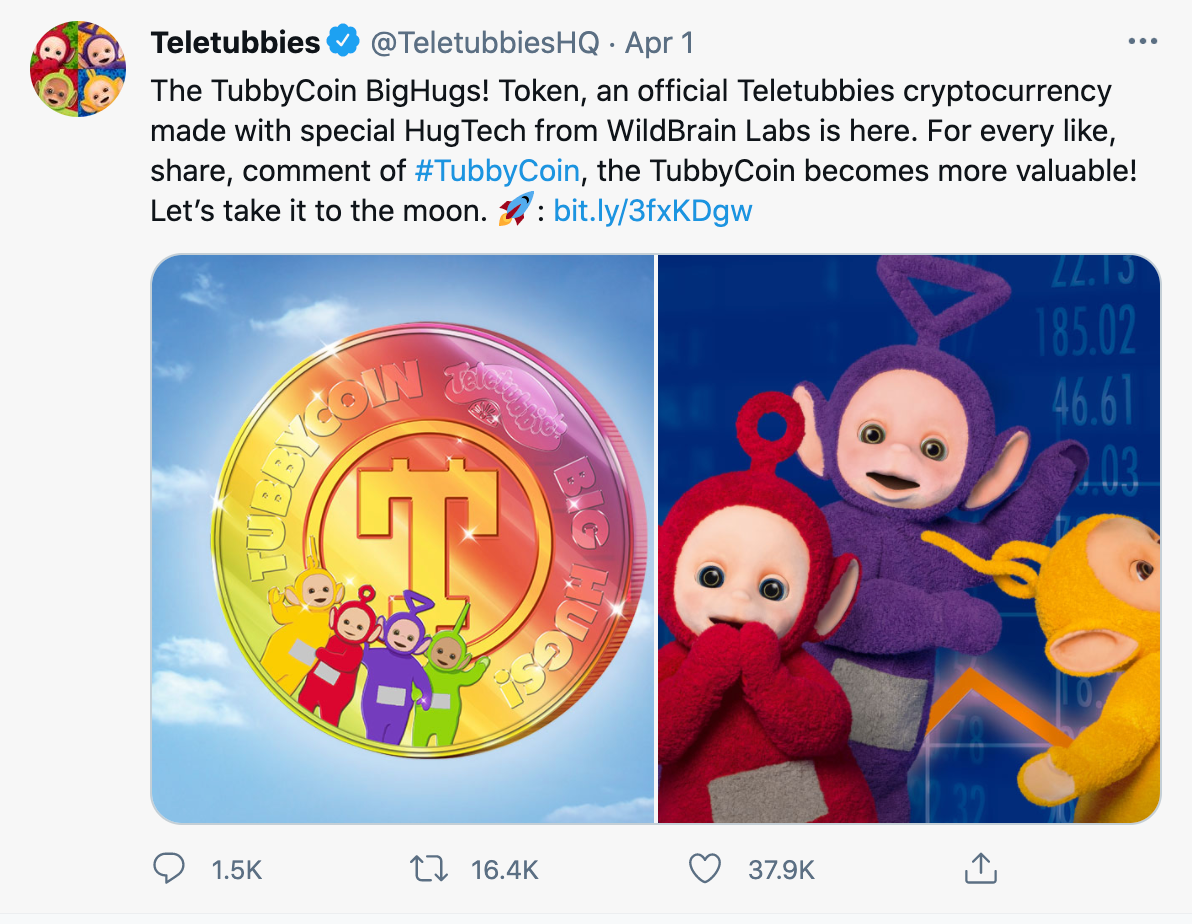Click the 37.9K likes count

coord(781,869)
